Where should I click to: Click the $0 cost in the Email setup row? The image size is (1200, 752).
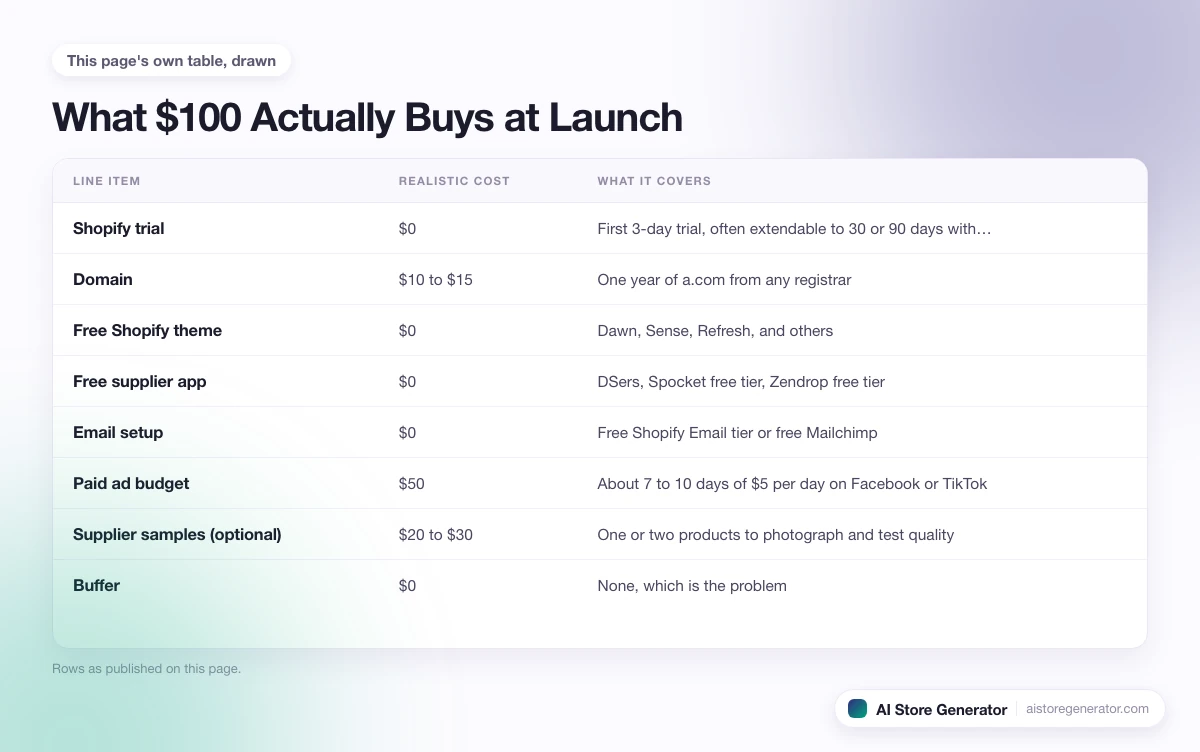pos(407,432)
